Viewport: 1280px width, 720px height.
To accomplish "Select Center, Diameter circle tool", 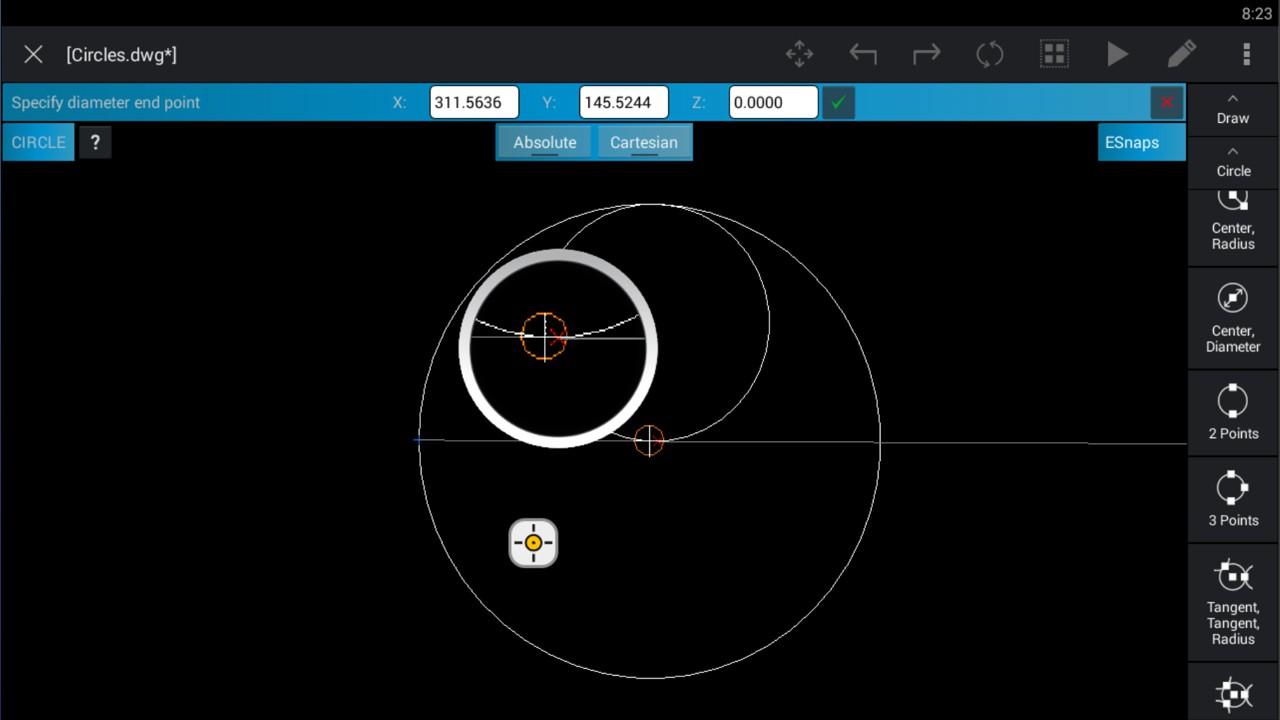I will point(1233,318).
